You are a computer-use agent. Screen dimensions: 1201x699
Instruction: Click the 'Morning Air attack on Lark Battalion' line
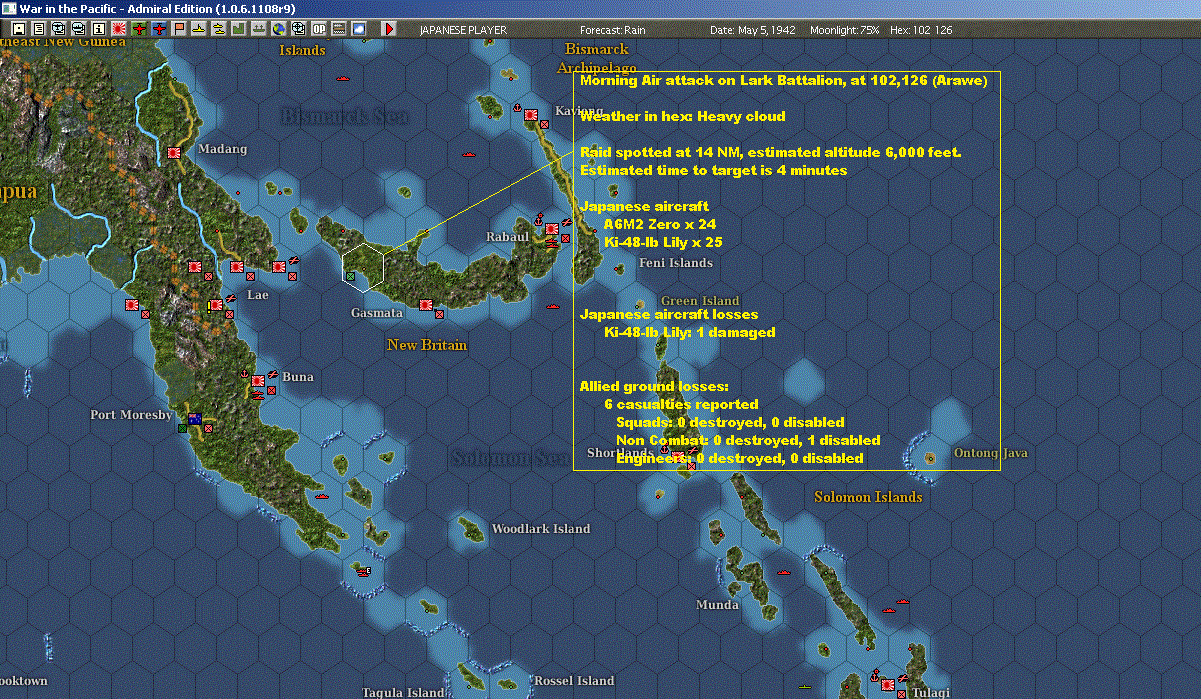(784, 81)
